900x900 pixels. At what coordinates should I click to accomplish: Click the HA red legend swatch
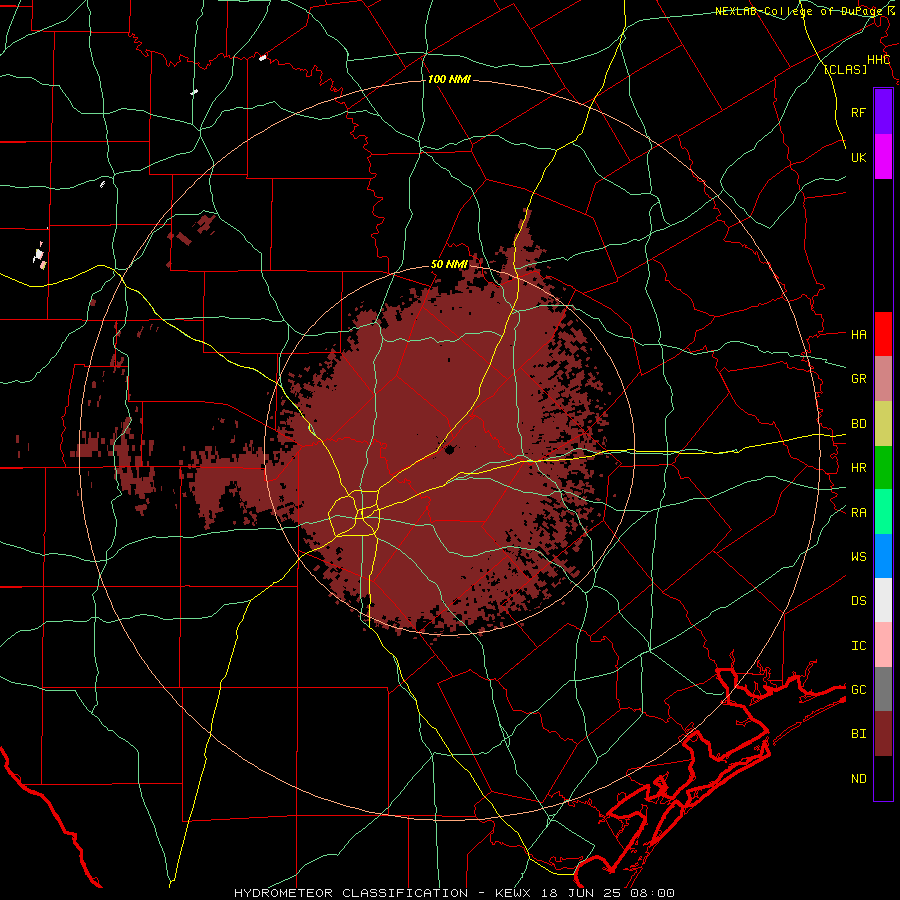pyautogui.click(x=883, y=334)
